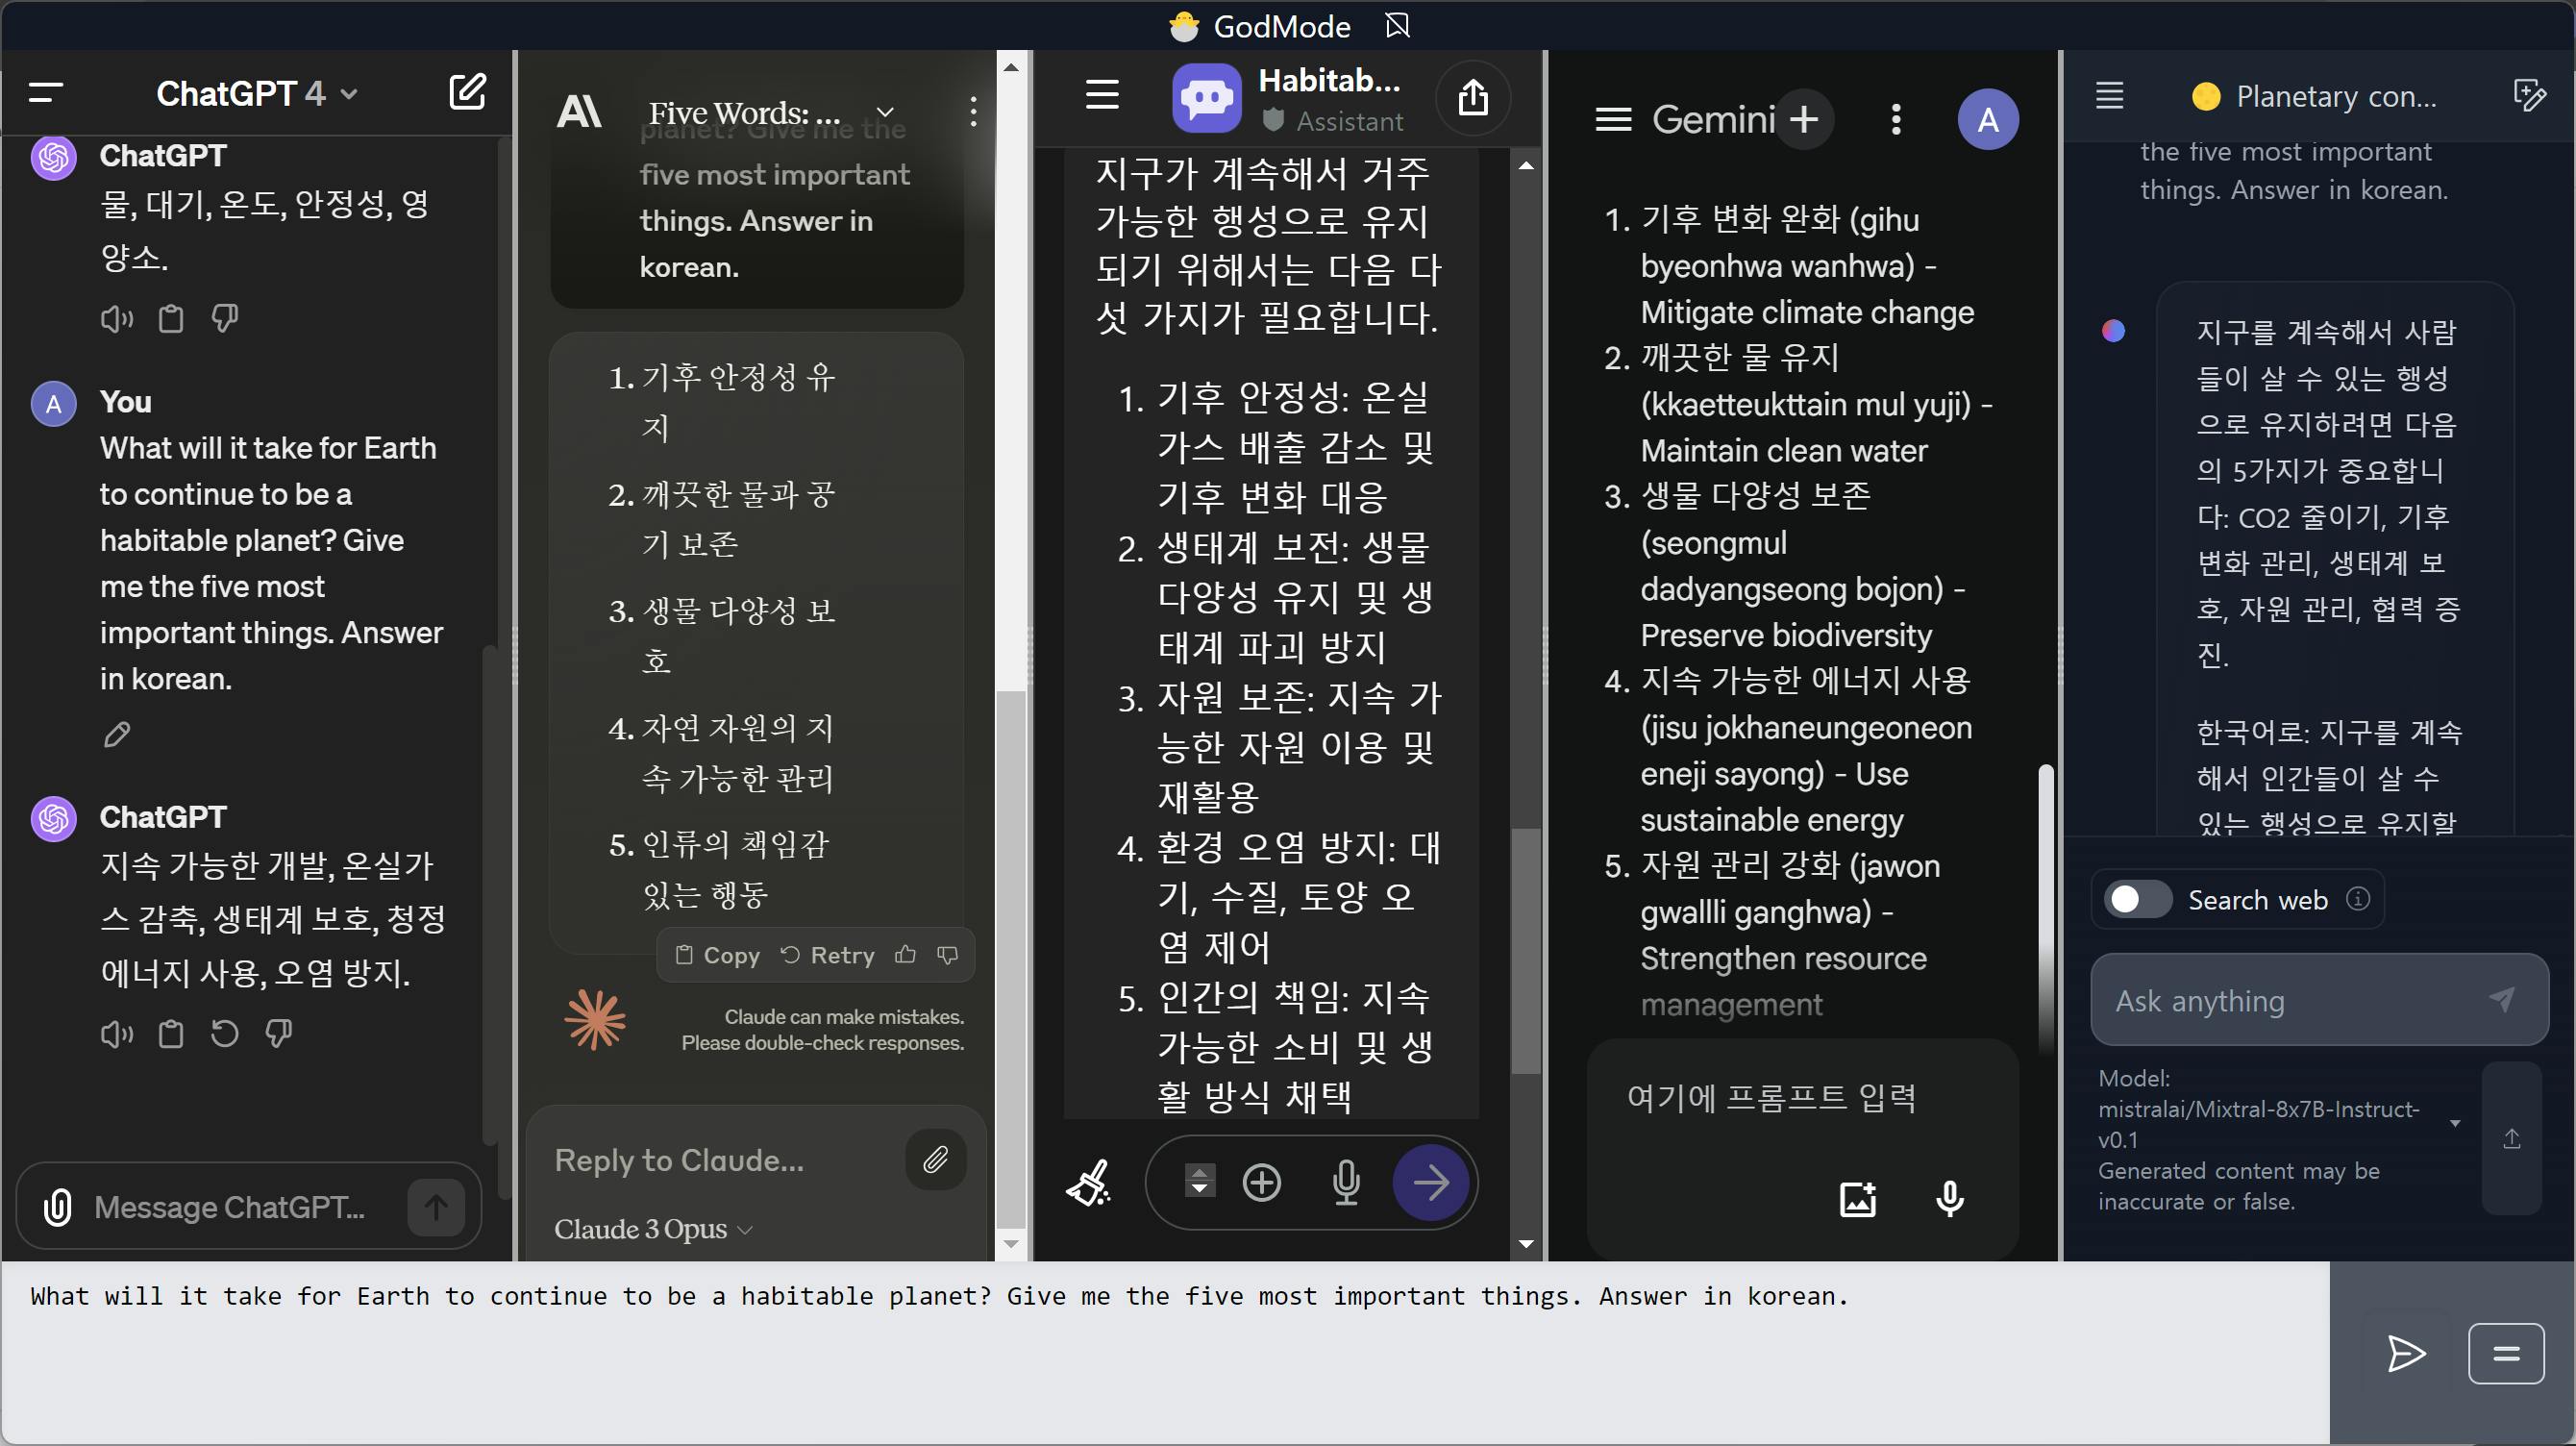Click the Copy button in Claude response
The width and height of the screenshot is (2576, 1446).
click(x=718, y=955)
